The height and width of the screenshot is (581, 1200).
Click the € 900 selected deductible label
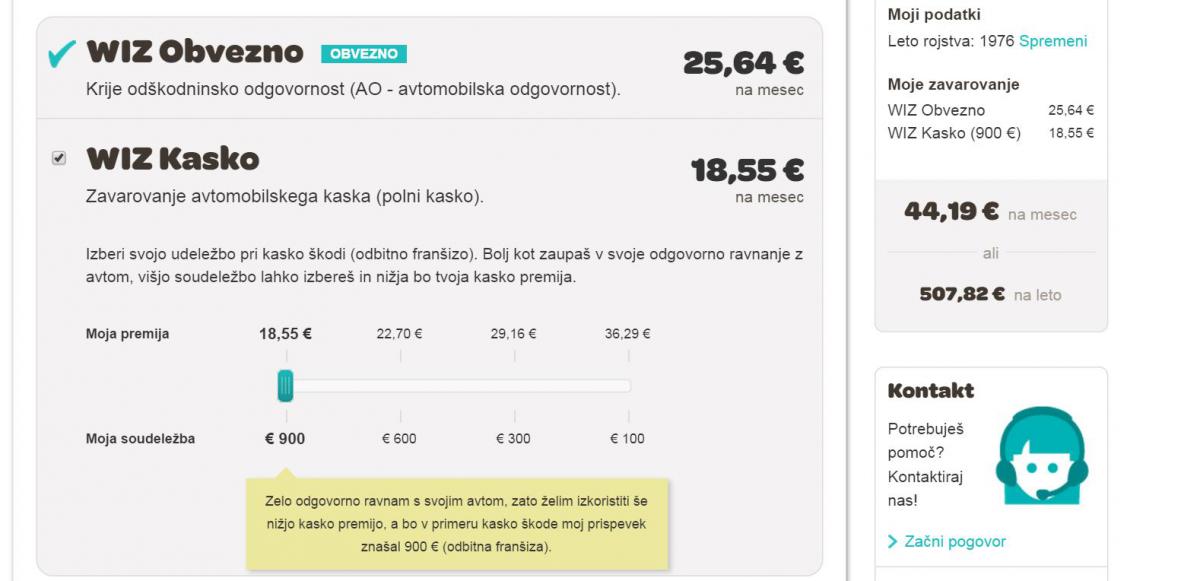click(285, 438)
